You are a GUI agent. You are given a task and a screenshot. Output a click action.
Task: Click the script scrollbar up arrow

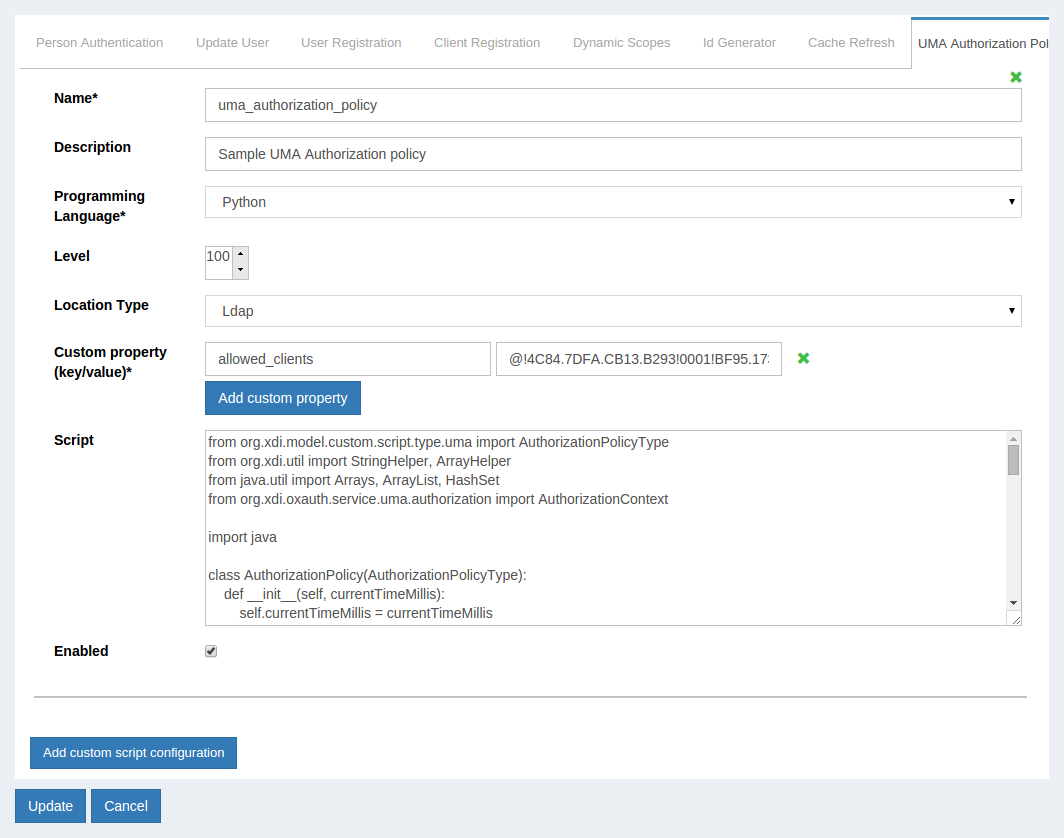pyautogui.click(x=1013, y=440)
